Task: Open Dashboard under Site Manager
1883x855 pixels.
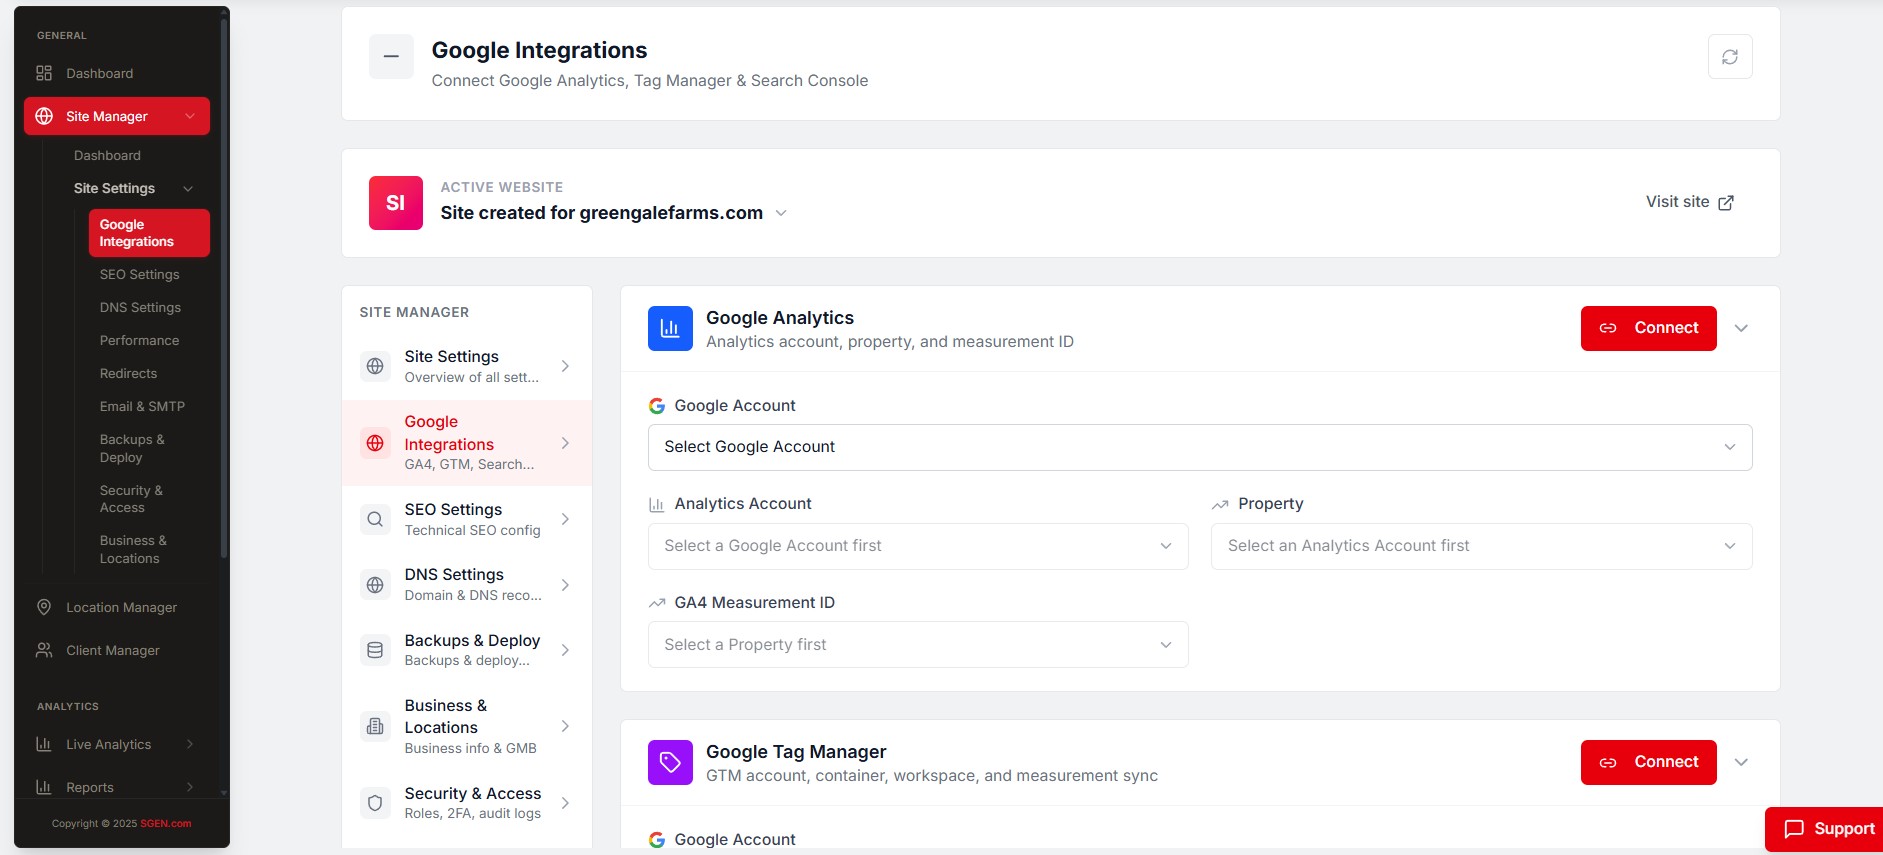Action: pyautogui.click(x=107, y=155)
